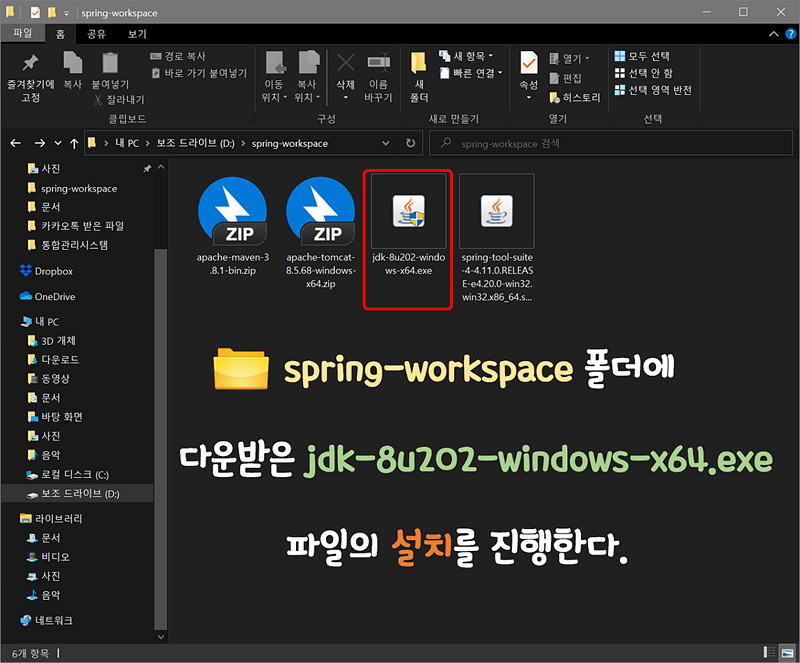Screen dimensions: 800x663
Task: Select the spring-tool-suite-4 file
Action: click(x=497, y=239)
